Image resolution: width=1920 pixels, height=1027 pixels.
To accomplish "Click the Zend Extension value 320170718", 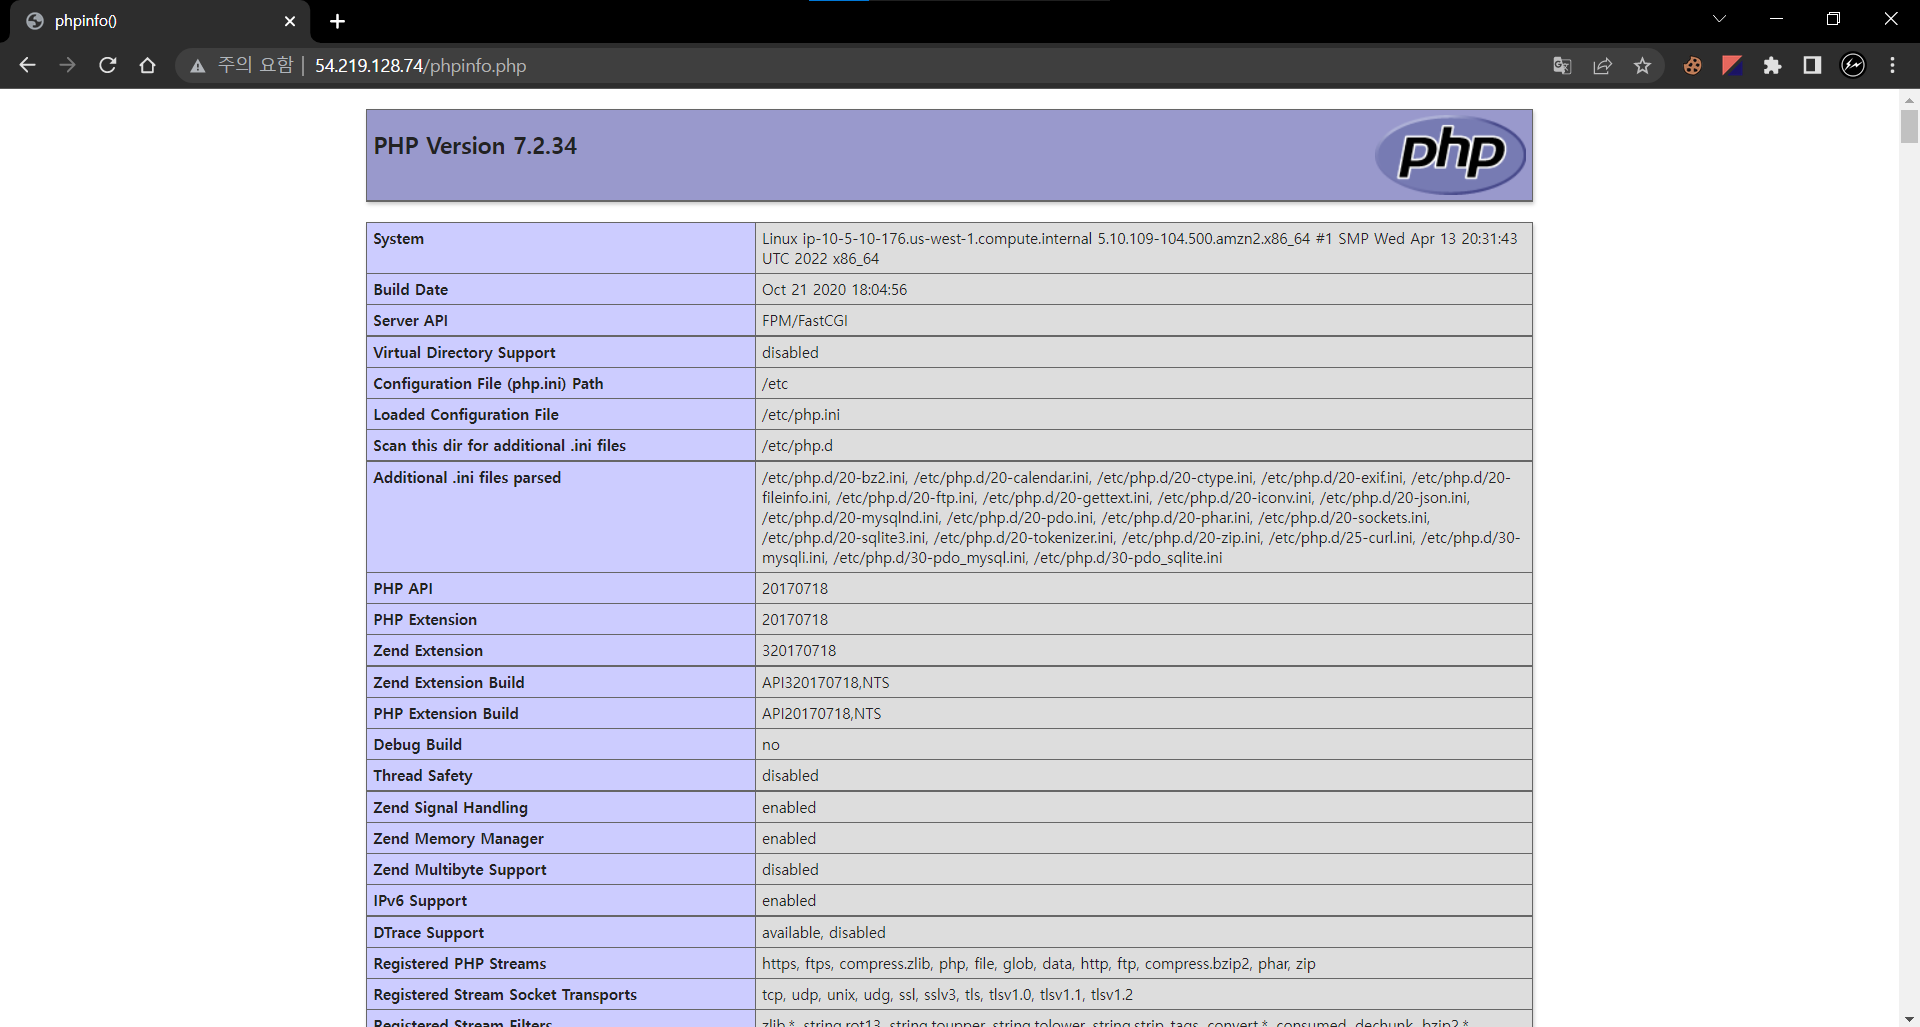I will point(799,651).
